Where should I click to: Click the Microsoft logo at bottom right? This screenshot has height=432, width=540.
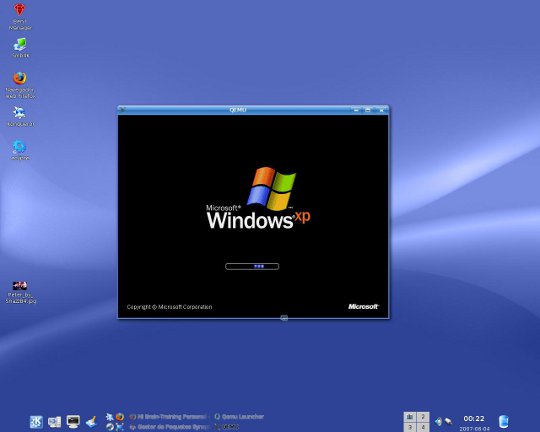click(363, 307)
